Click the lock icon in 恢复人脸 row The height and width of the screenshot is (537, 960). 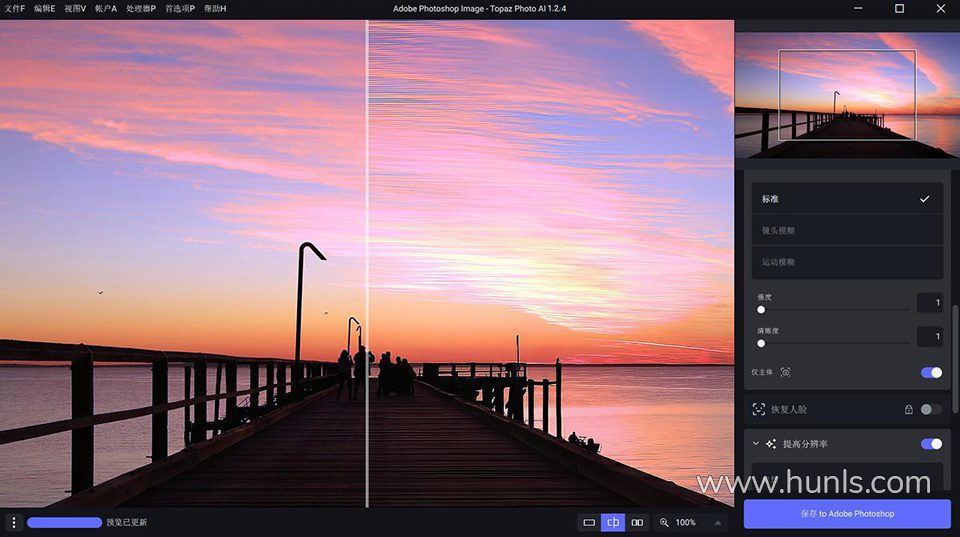pos(909,409)
